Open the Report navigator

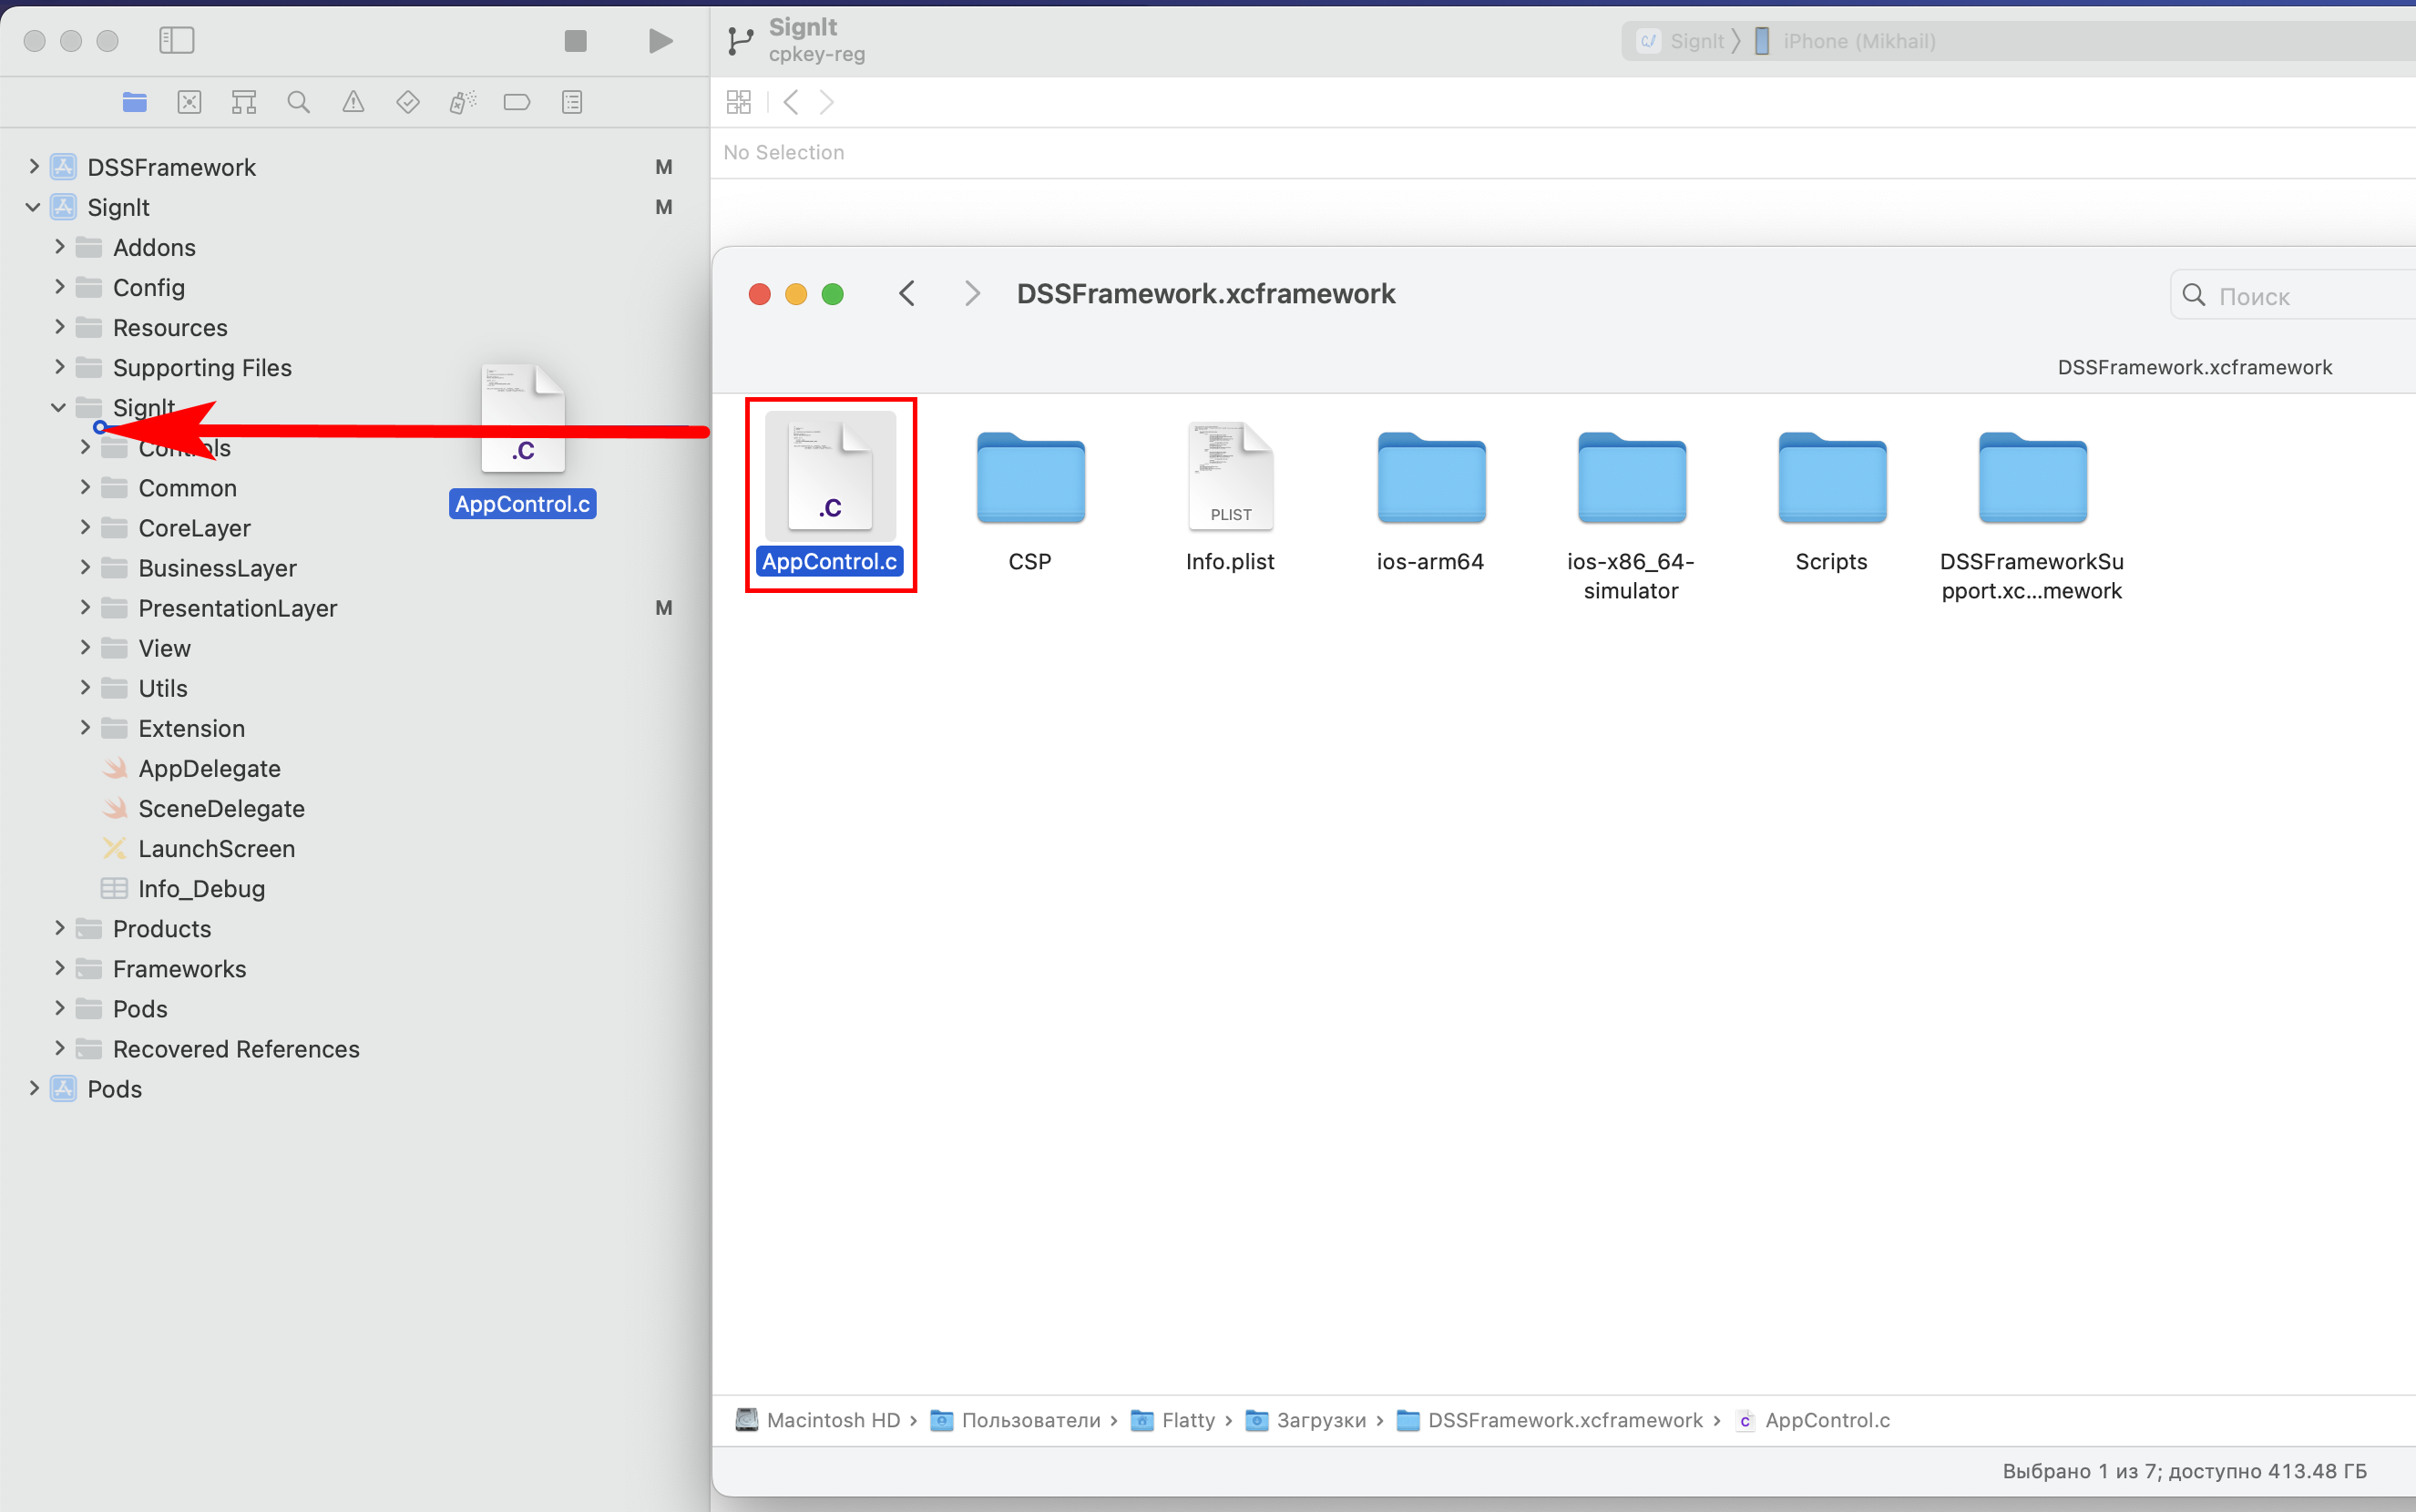coord(572,102)
